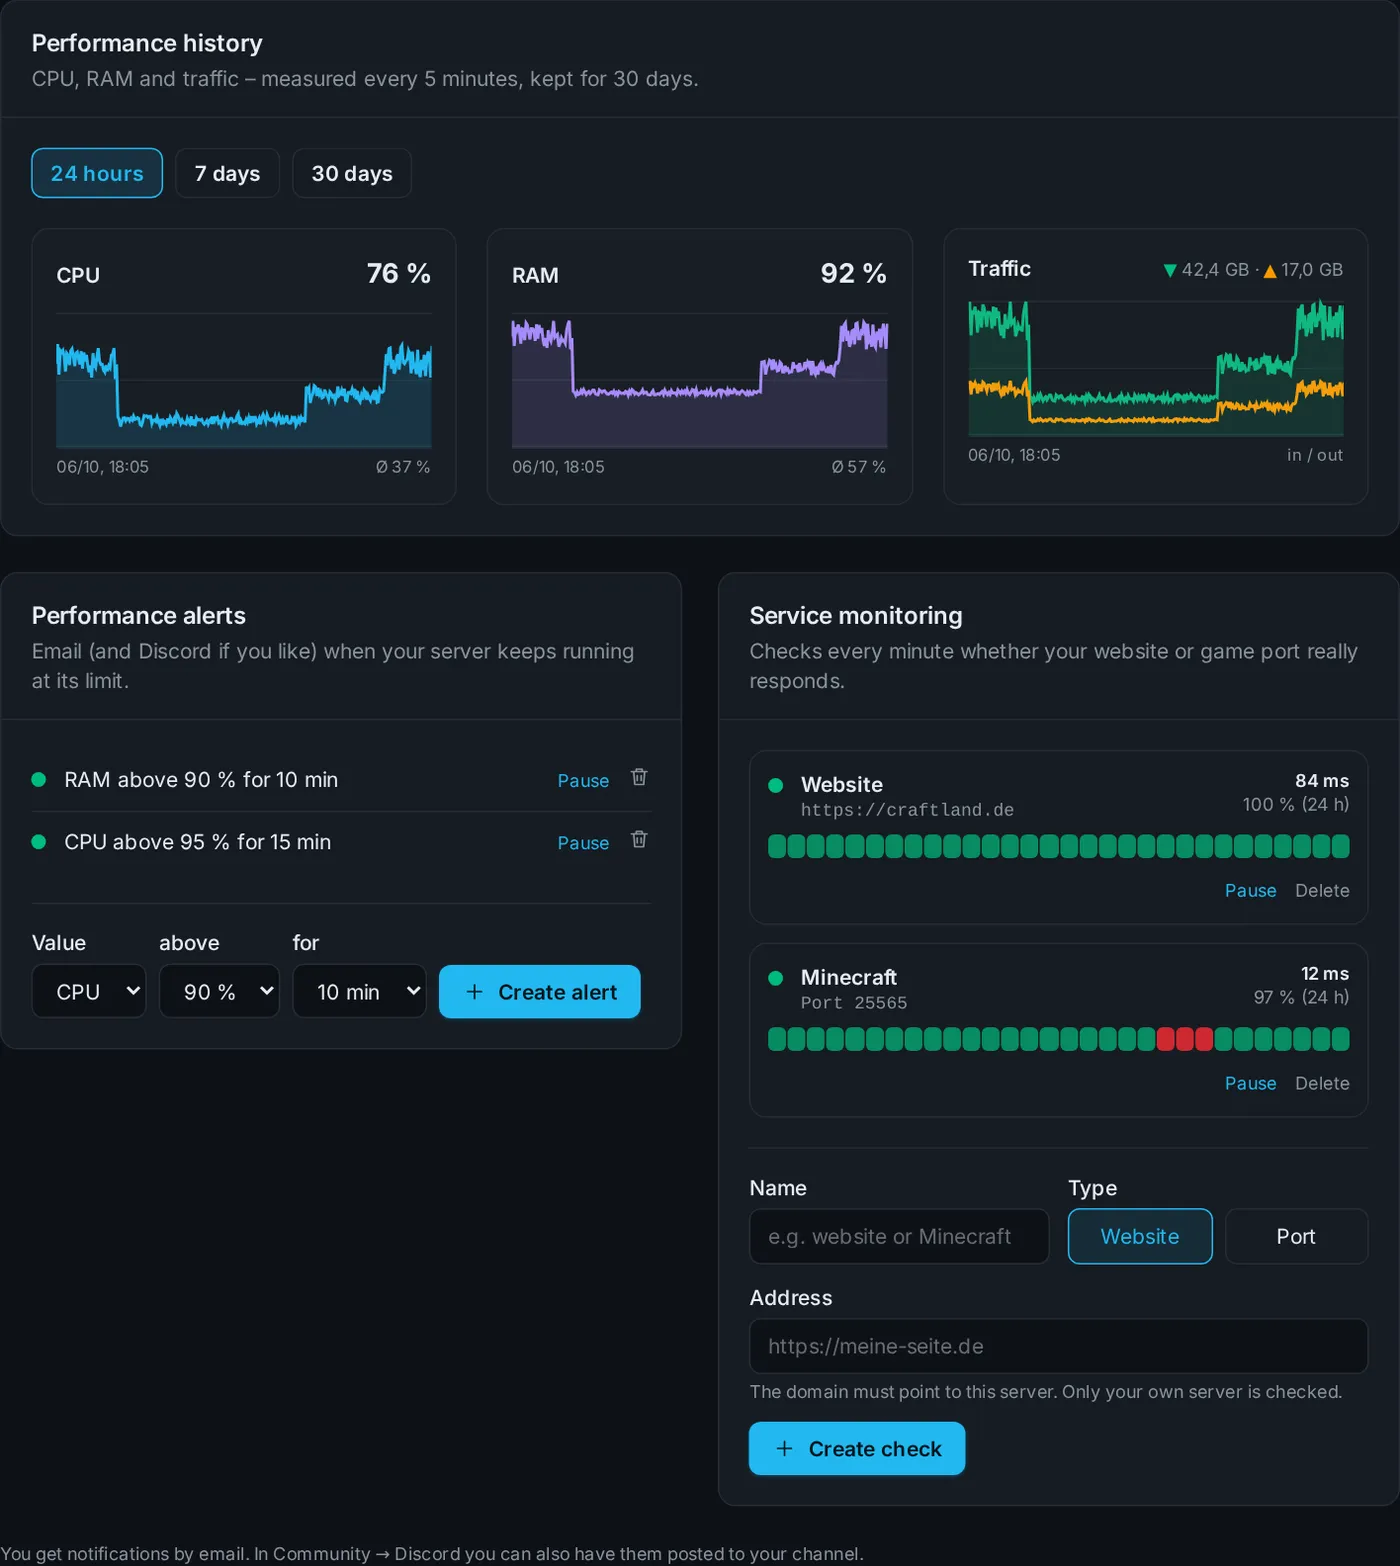This screenshot has width=1400, height=1566.
Task: Click the 97 % (24 h) uptime text
Action: pos(1302,997)
